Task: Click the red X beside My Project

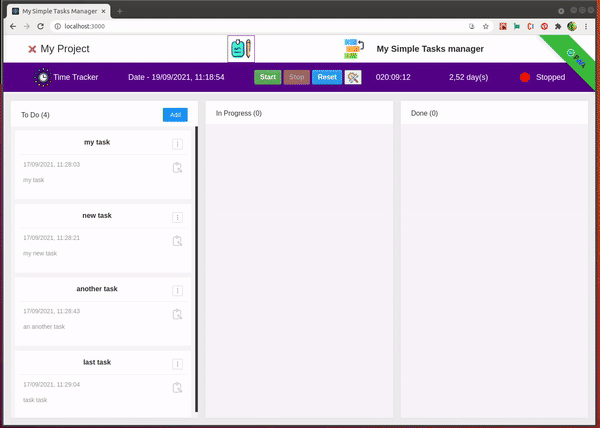Action: [x=32, y=49]
